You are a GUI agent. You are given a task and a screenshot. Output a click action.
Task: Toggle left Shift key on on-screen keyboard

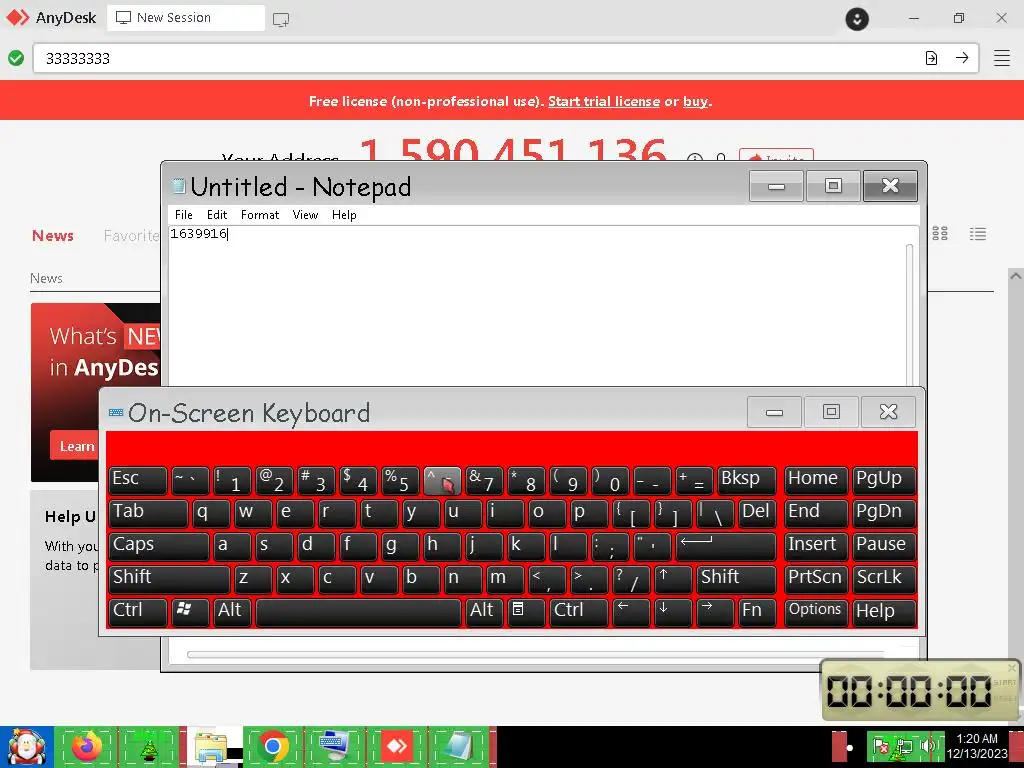tap(169, 579)
